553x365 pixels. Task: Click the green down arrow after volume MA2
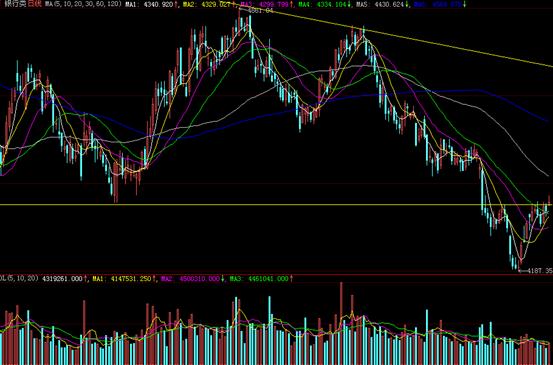(223, 279)
